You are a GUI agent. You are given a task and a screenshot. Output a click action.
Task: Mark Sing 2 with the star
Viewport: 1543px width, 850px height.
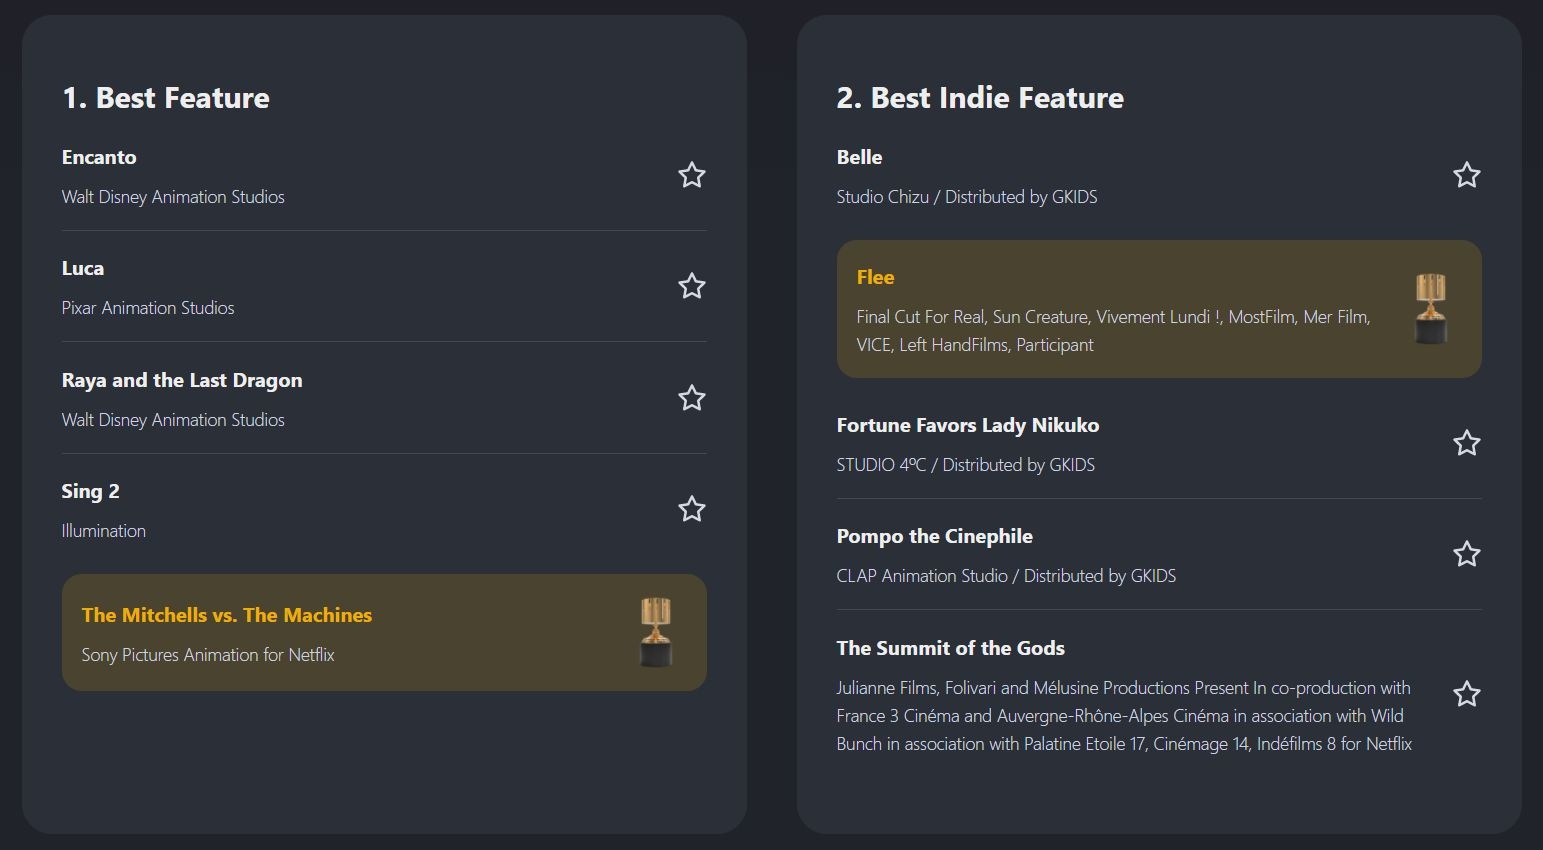click(691, 510)
